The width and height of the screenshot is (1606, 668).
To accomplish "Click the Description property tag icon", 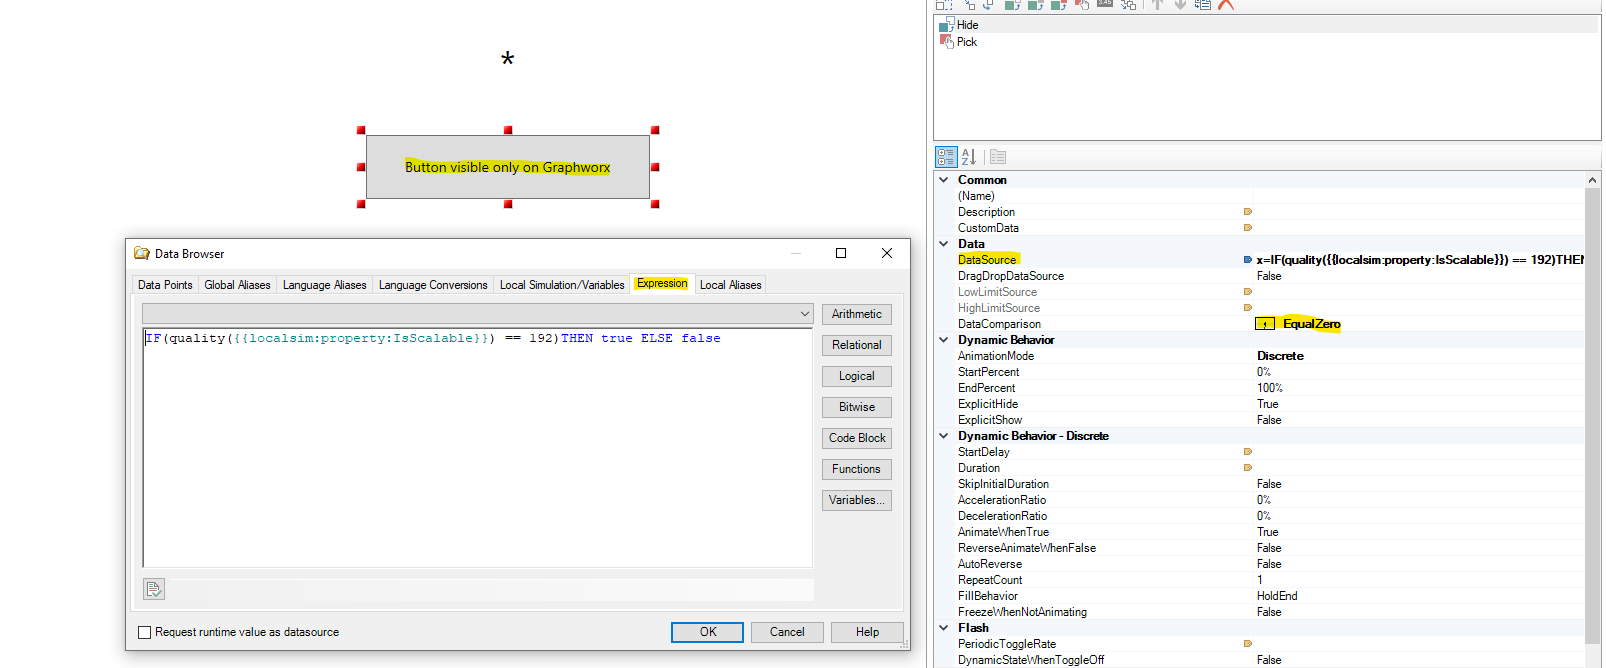I will pyautogui.click(x=1247, y=212).
